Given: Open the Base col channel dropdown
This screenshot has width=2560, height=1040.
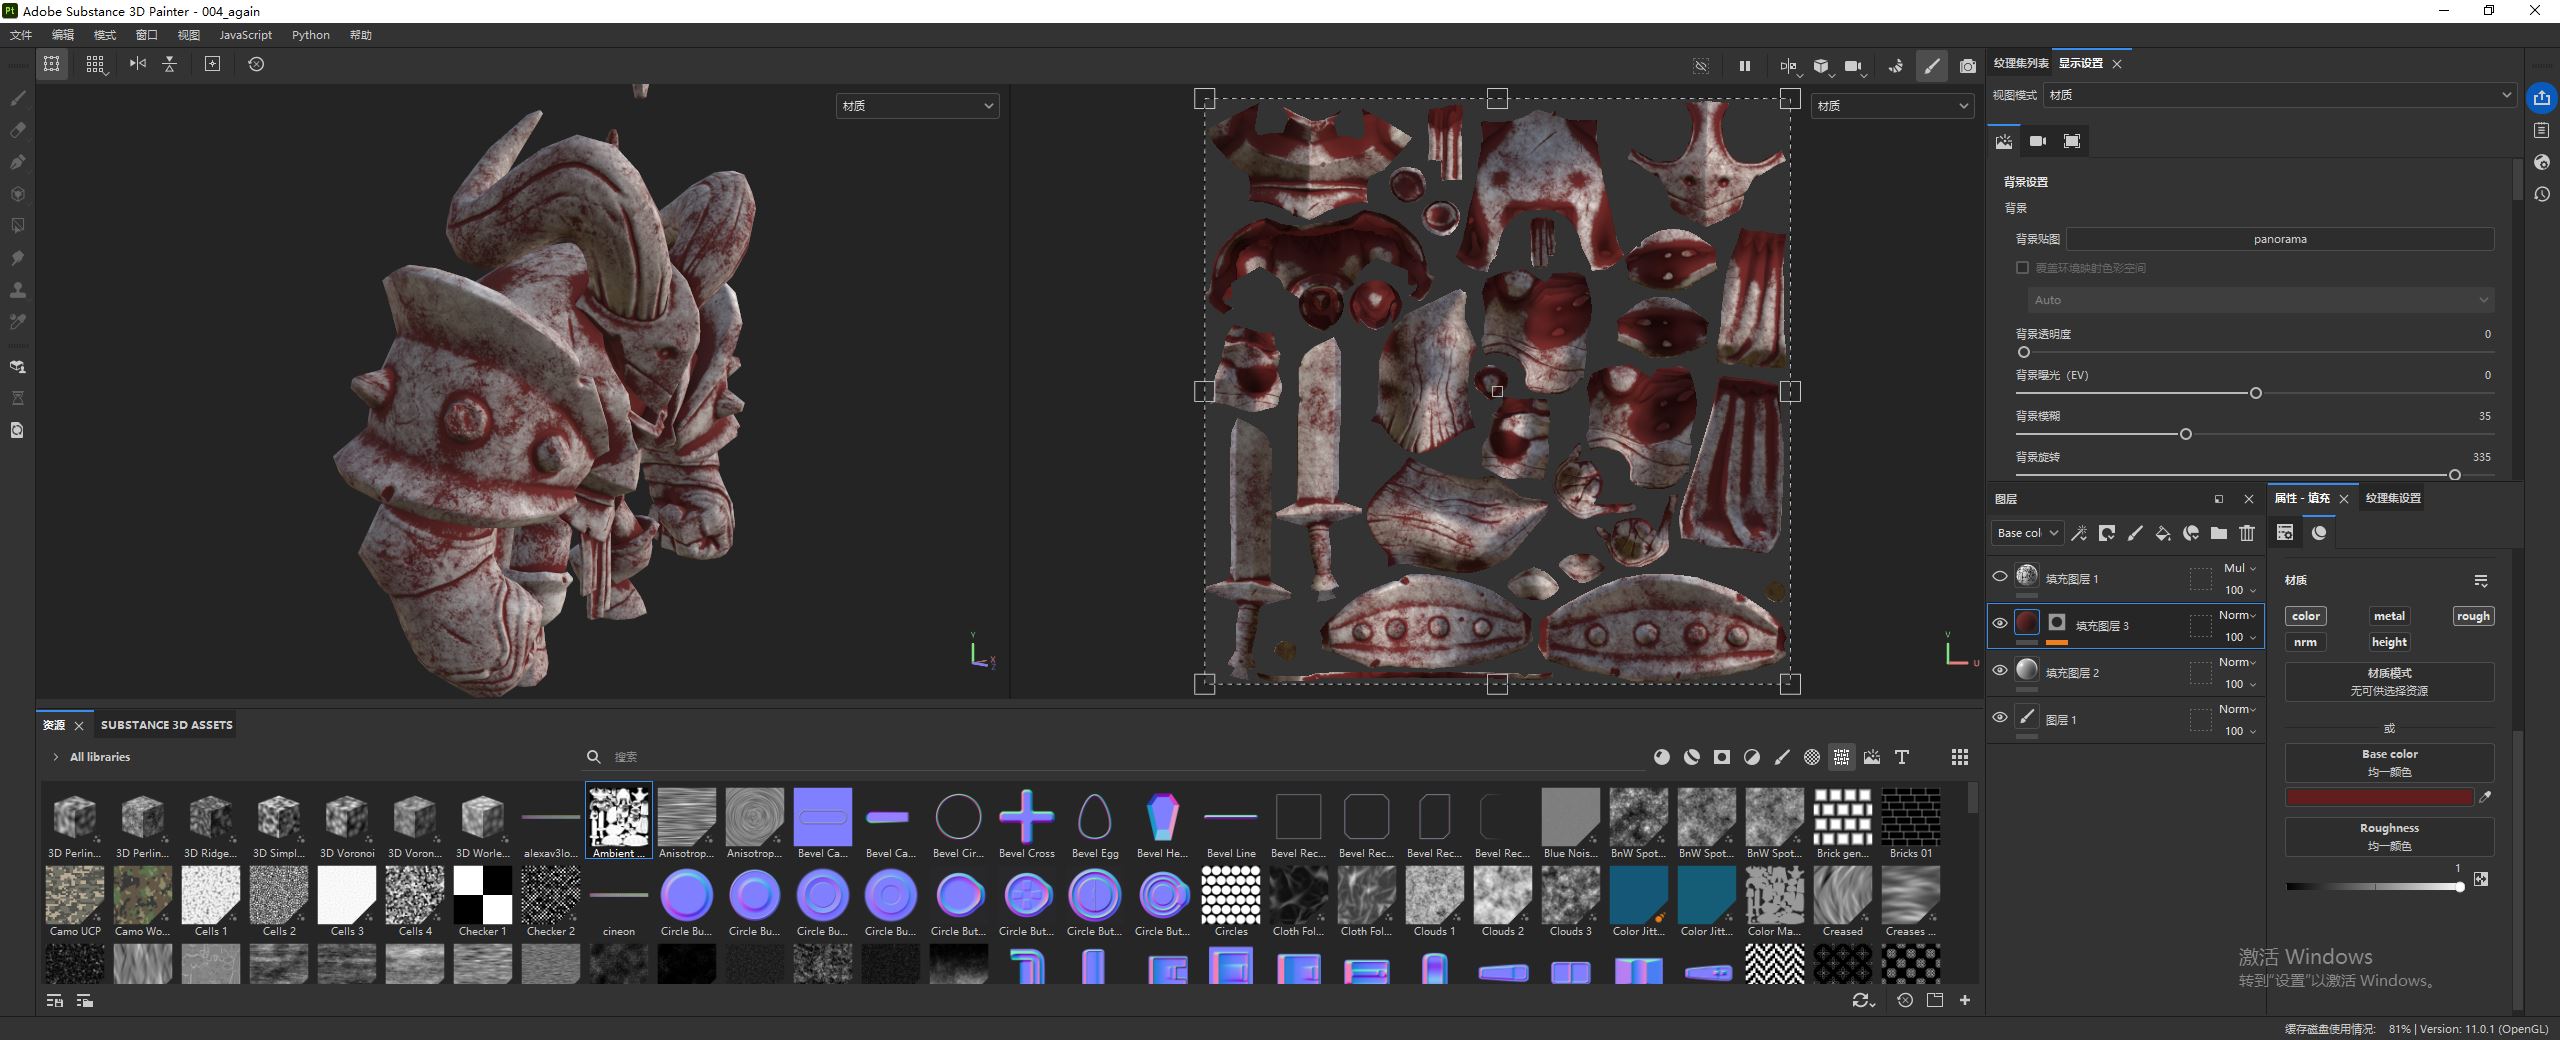Looking at the screenshot, I should (x=2026, y=533).
